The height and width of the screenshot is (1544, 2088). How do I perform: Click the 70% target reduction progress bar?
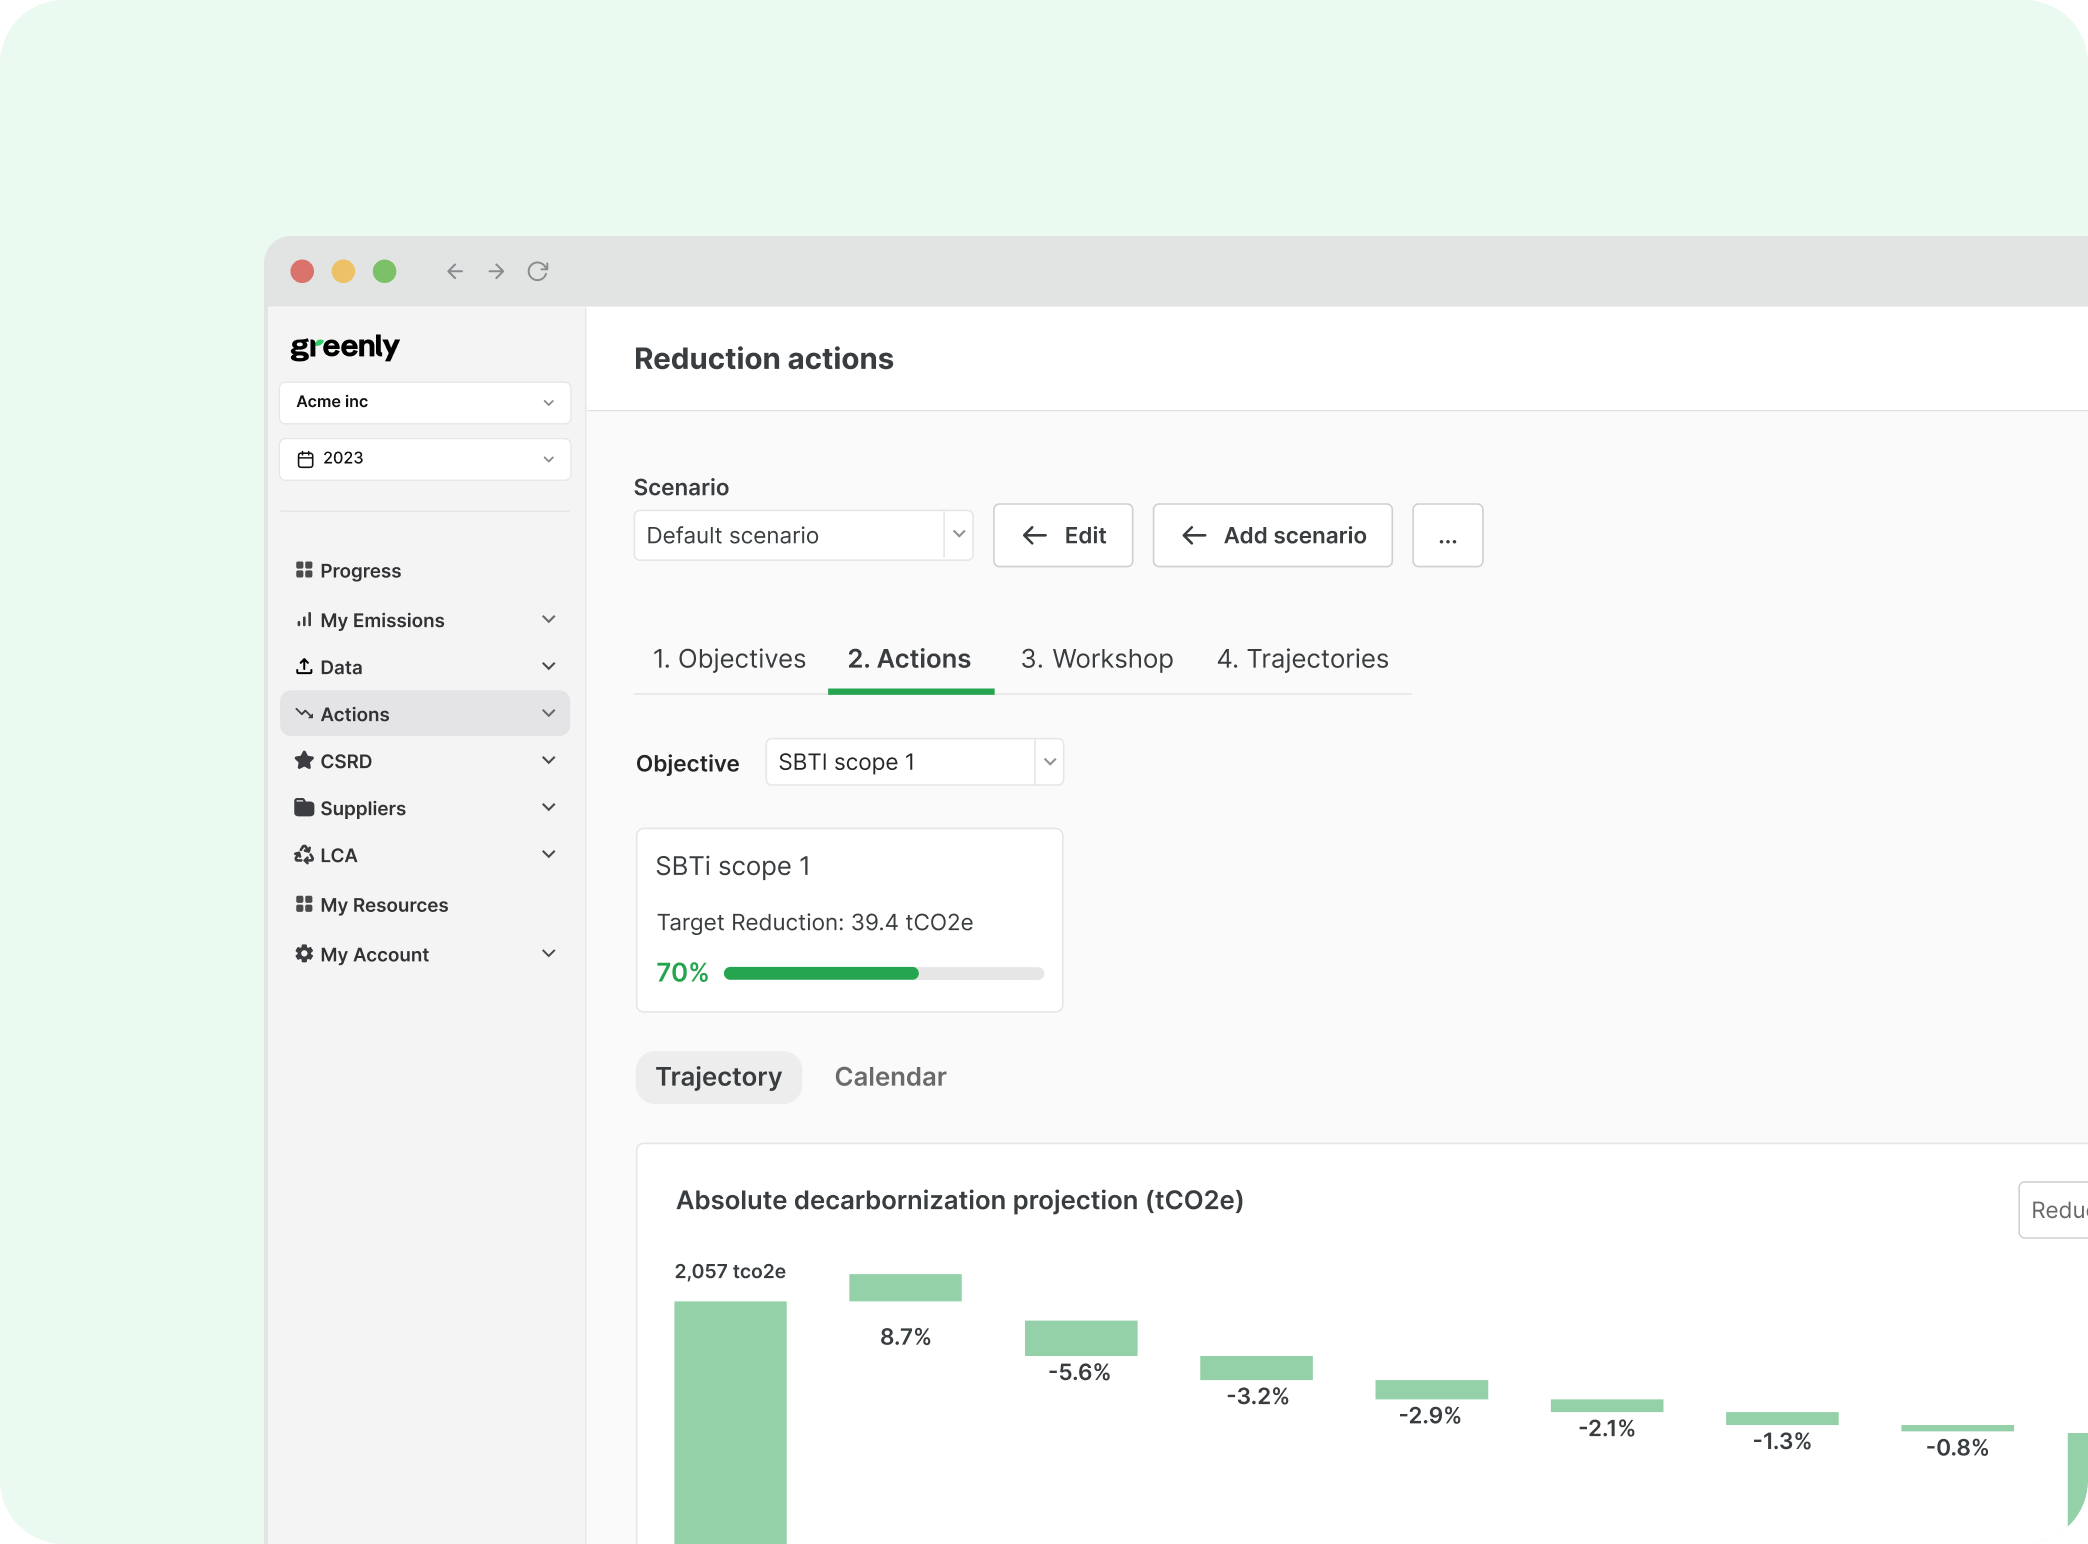click(x=883, y=973)
